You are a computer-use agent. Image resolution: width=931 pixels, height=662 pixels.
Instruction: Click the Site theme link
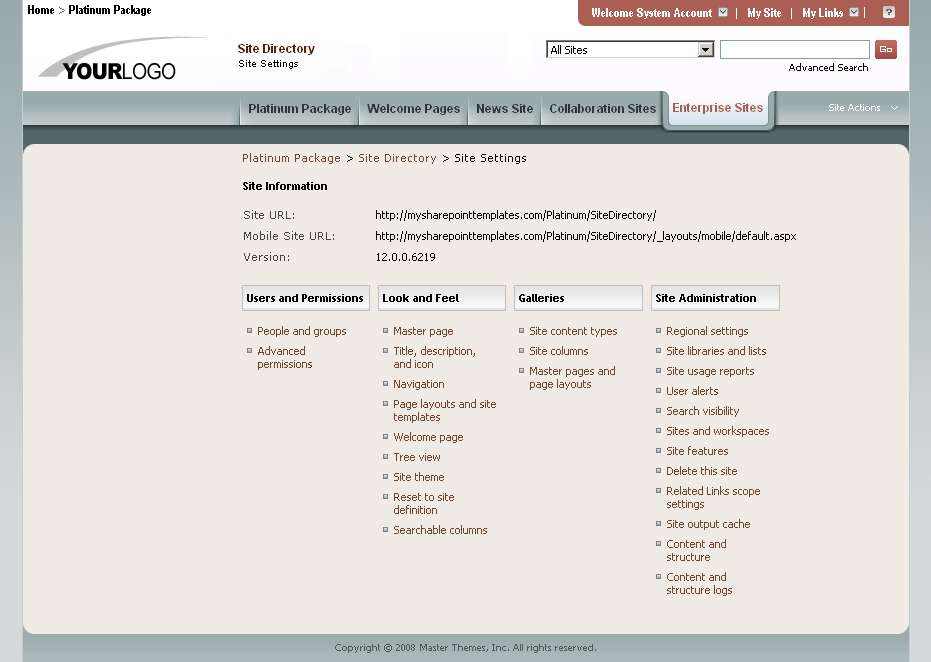pos(418,477)
